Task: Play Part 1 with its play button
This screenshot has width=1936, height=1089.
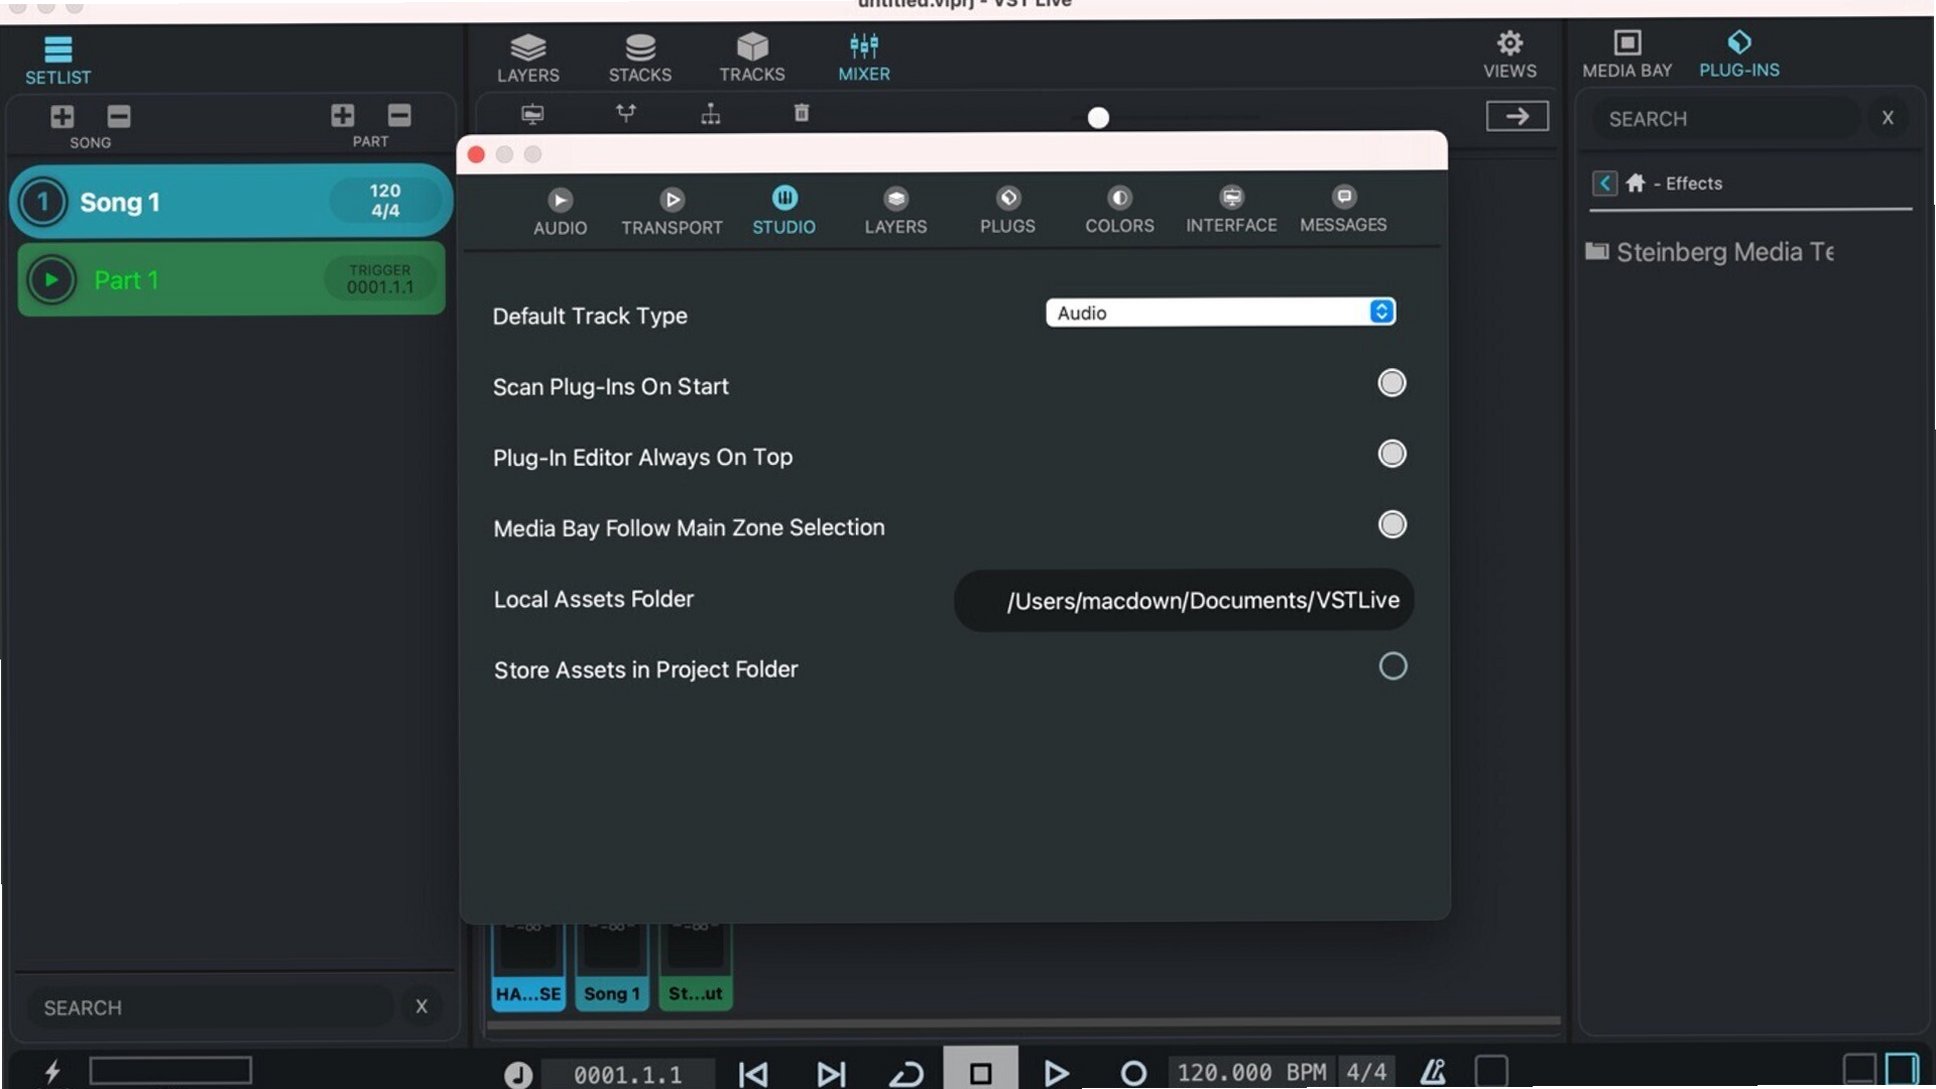Action: click(51, 280)
